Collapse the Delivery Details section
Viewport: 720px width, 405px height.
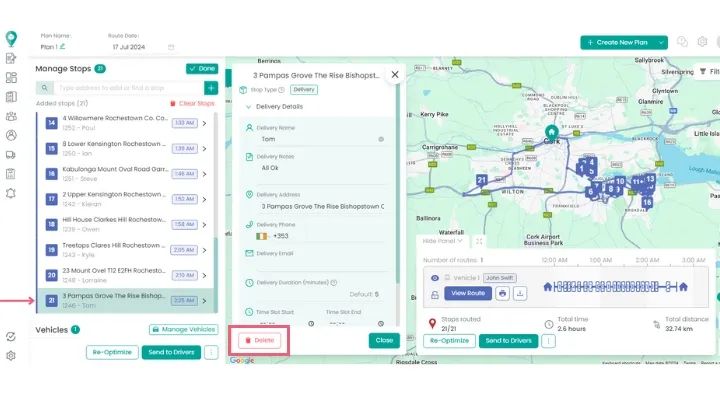pos(248,106)
